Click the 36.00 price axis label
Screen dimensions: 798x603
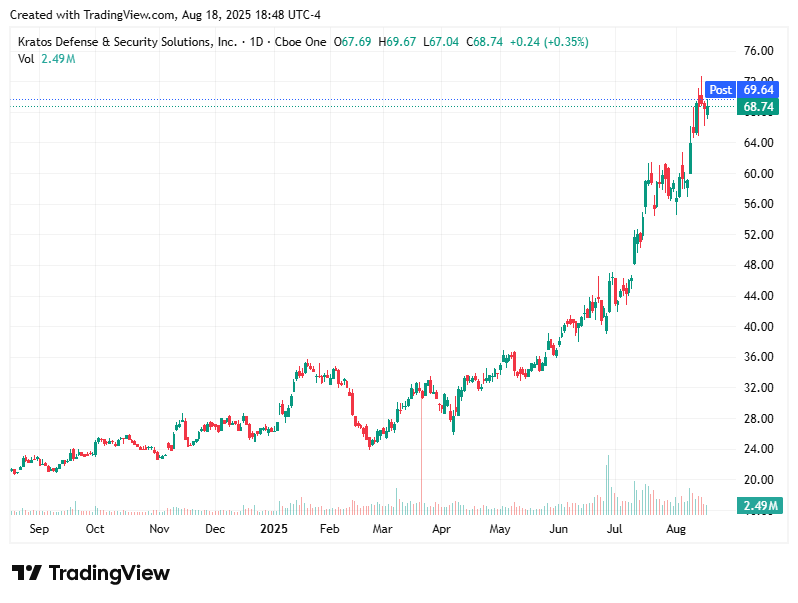point(758,357)
